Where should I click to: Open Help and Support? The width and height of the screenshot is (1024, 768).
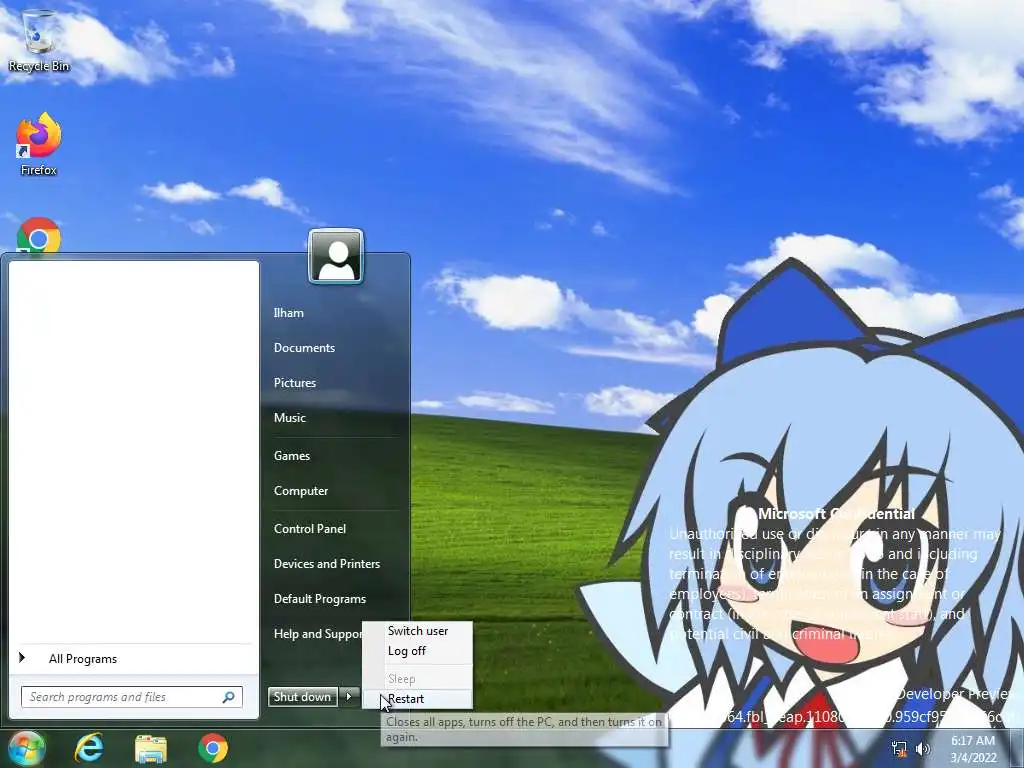pos(317,634)
